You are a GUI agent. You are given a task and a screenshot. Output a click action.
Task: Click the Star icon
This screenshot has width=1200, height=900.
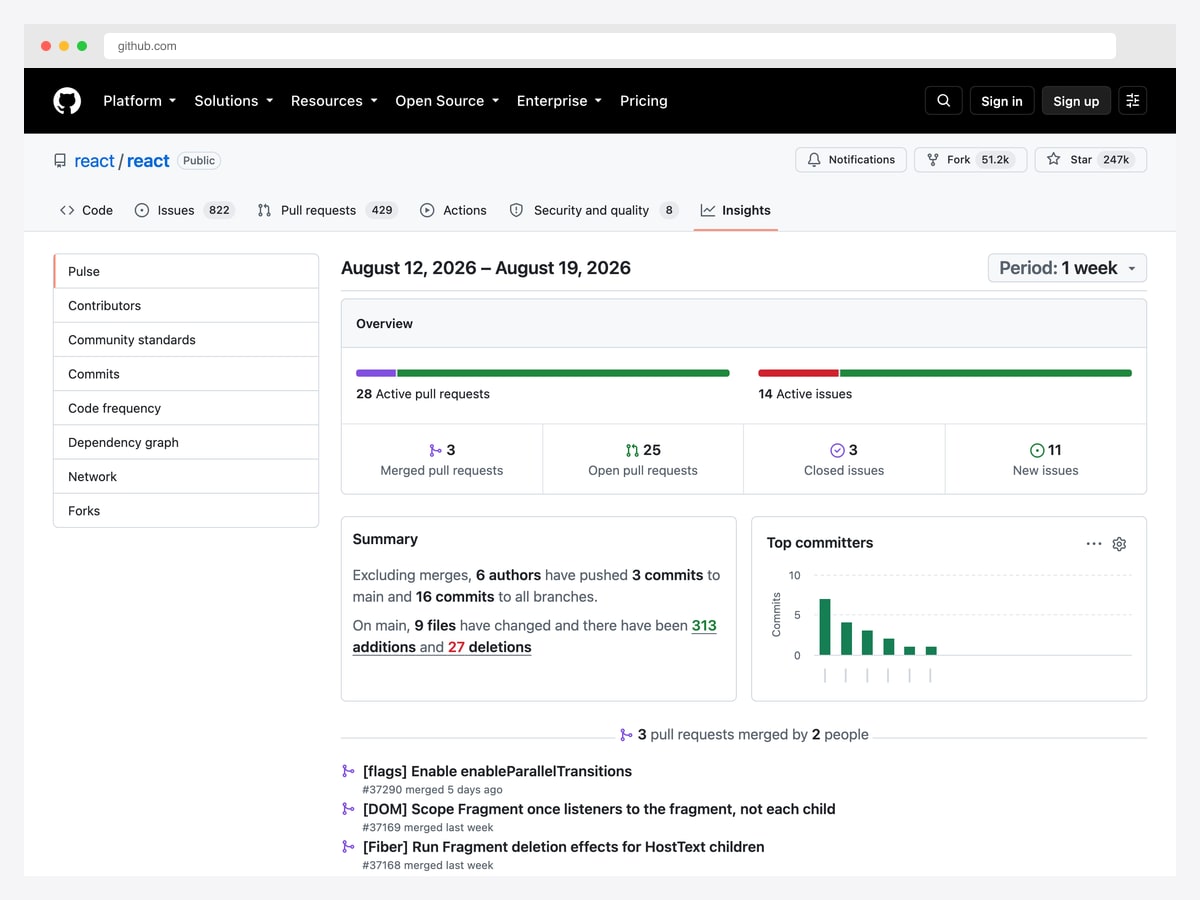[1053, 160]
